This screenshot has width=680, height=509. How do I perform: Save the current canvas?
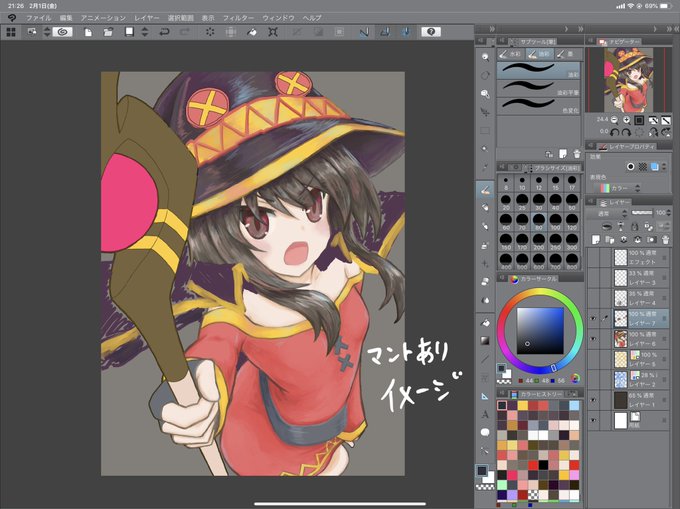click(129, 32)
